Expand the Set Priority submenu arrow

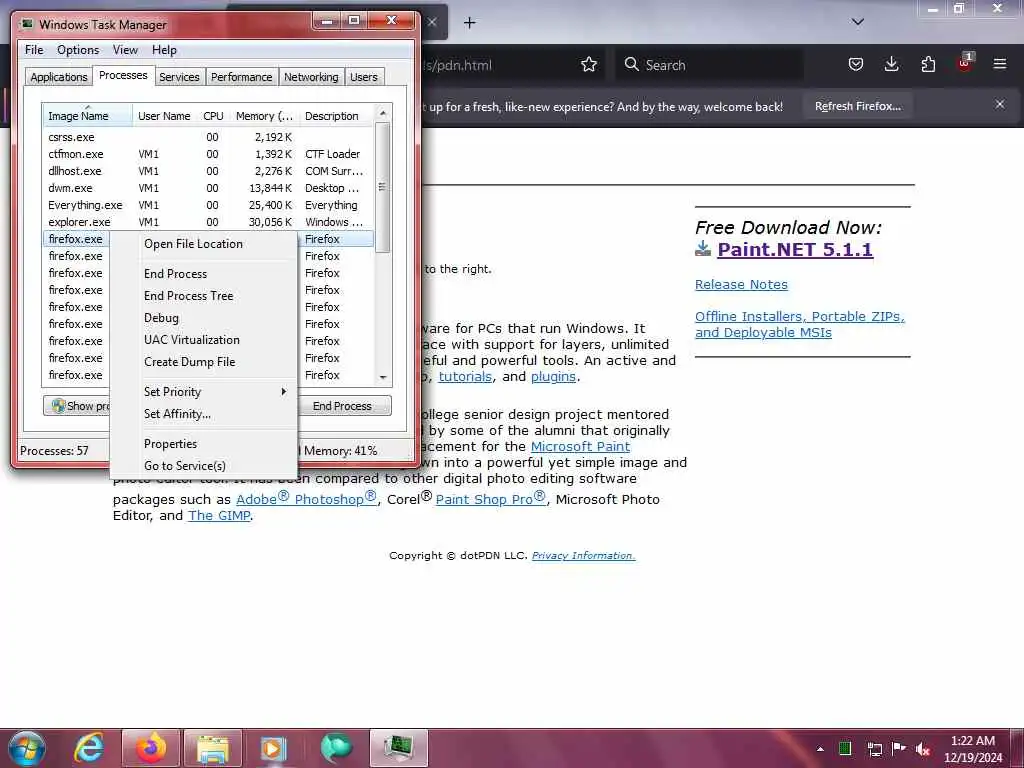coord(283,391)
